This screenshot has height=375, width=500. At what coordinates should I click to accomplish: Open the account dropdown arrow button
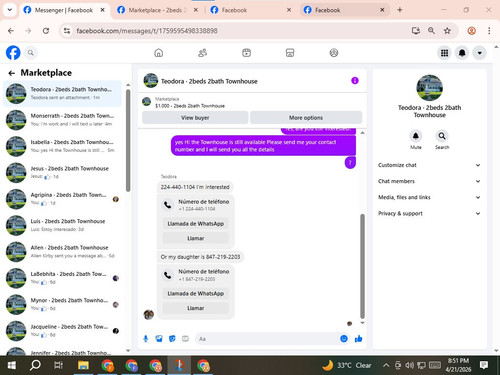pos(479,53)
